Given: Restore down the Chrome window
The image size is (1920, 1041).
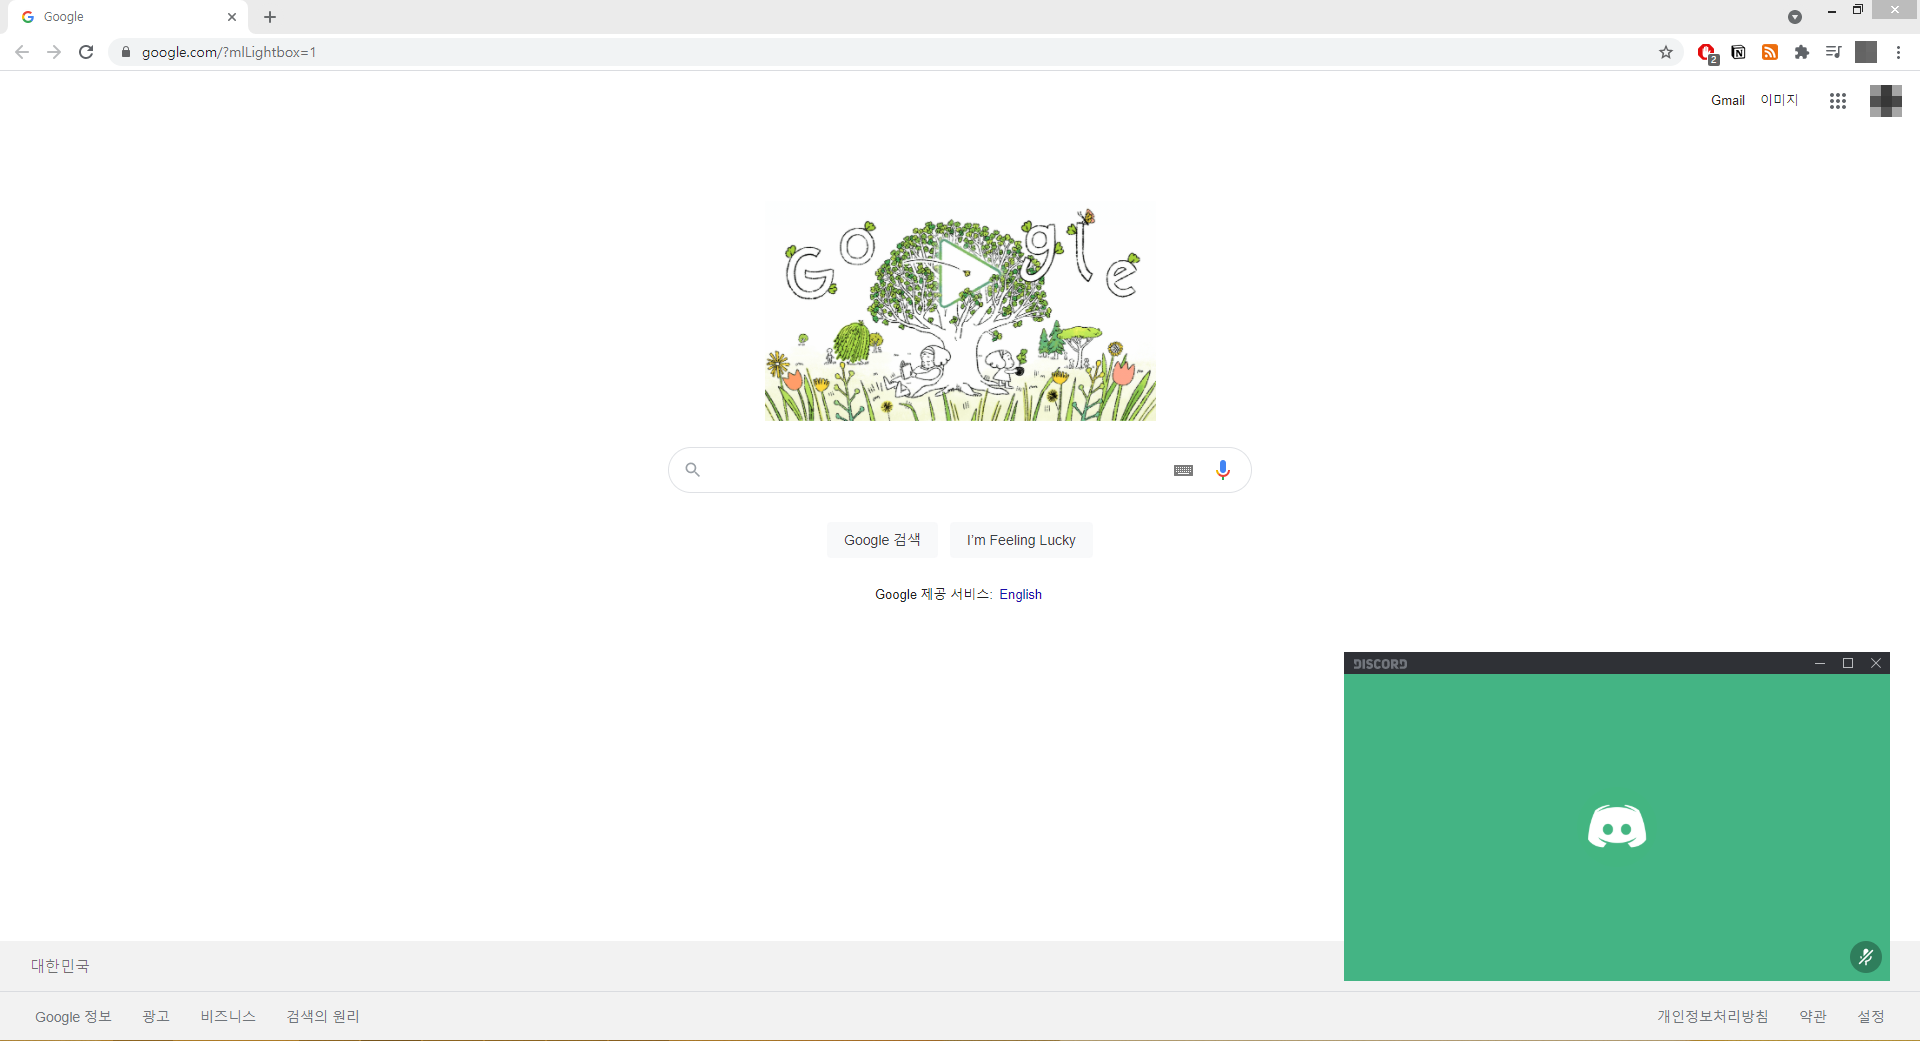Looking at the screenshot, I should tap(1858, 10).
